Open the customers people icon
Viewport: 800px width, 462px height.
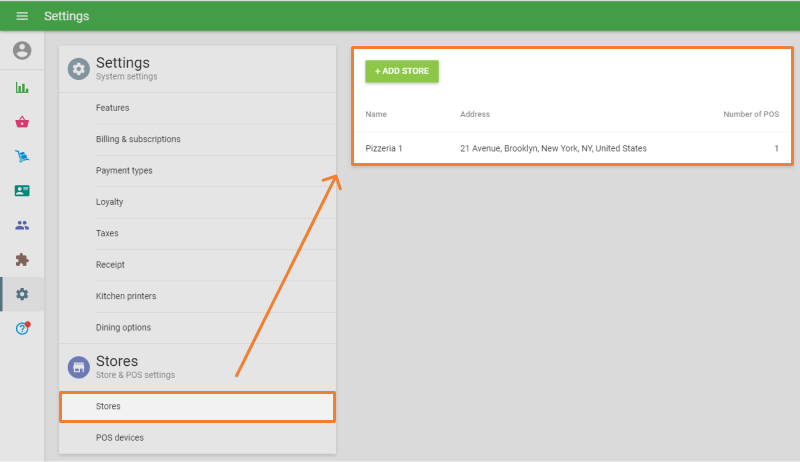(x=22, y=225)
